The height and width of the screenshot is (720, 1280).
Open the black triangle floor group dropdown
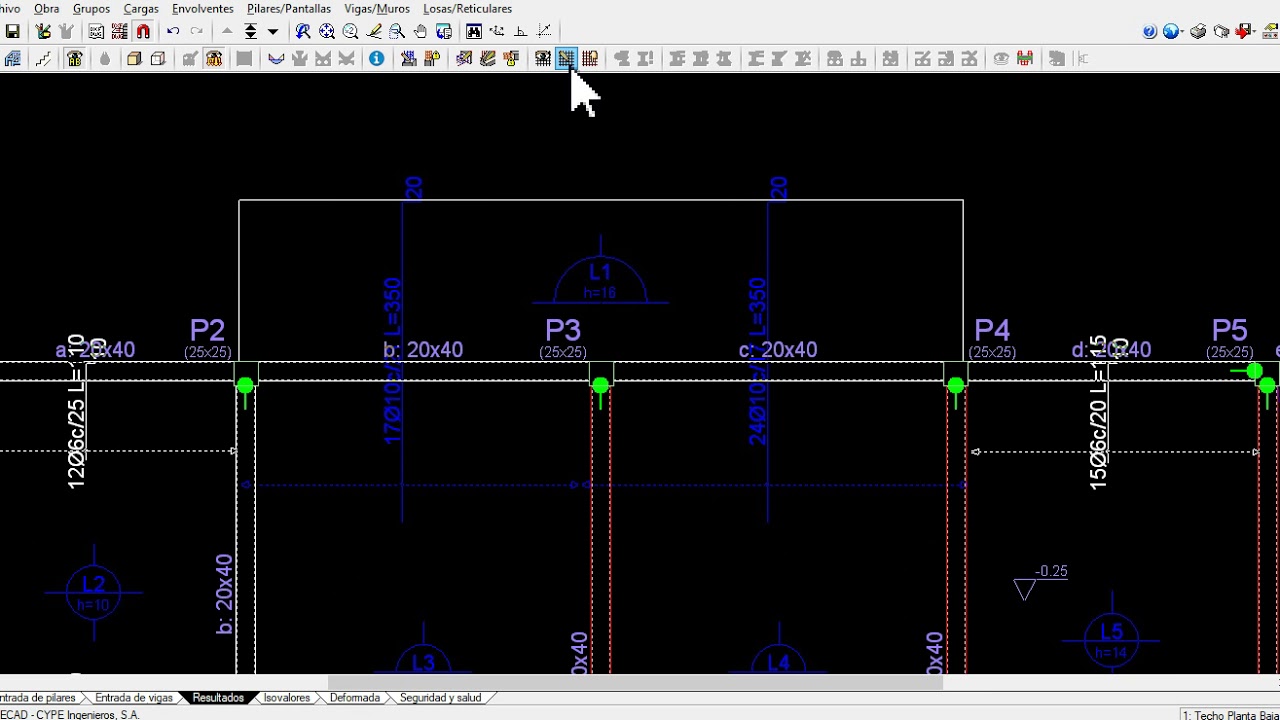pyautogui.click(x=272, y=32)
